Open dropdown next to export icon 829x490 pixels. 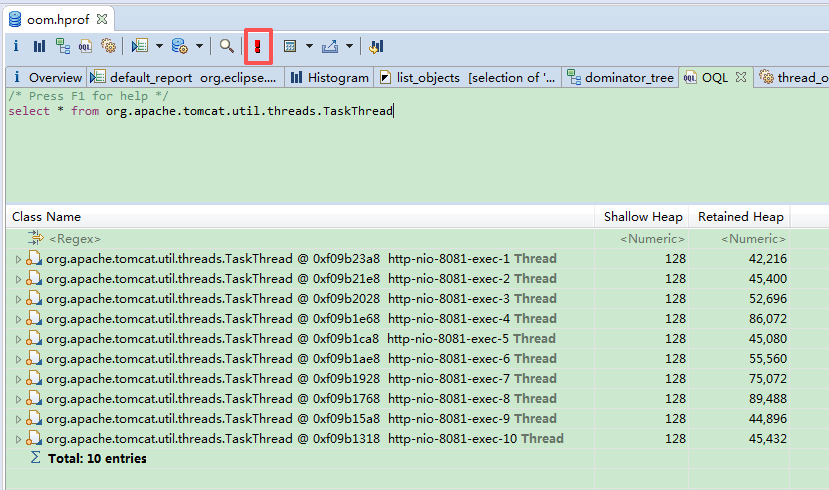pyautogui.click(x=349, y=47)
